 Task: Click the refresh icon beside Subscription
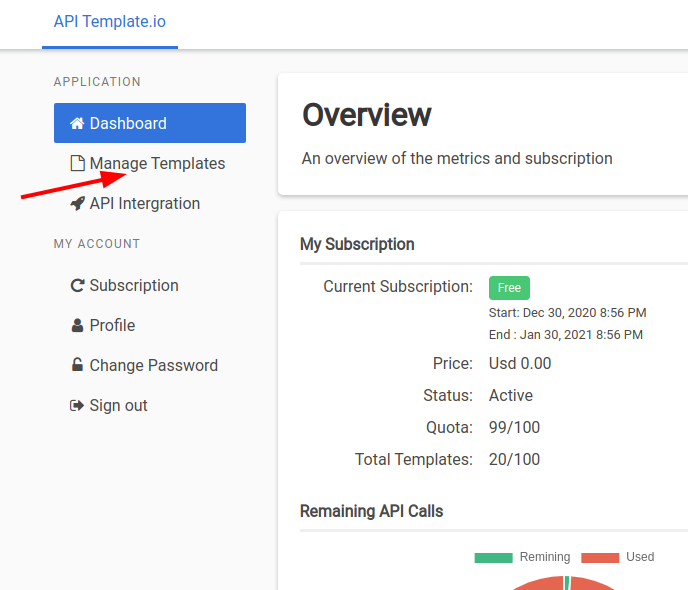[77, 286]
